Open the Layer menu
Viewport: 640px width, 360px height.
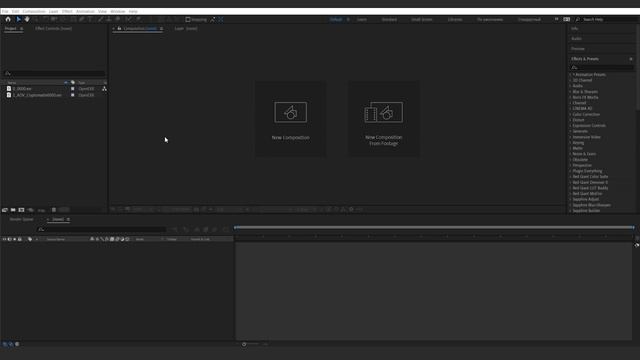pos(53,11)
